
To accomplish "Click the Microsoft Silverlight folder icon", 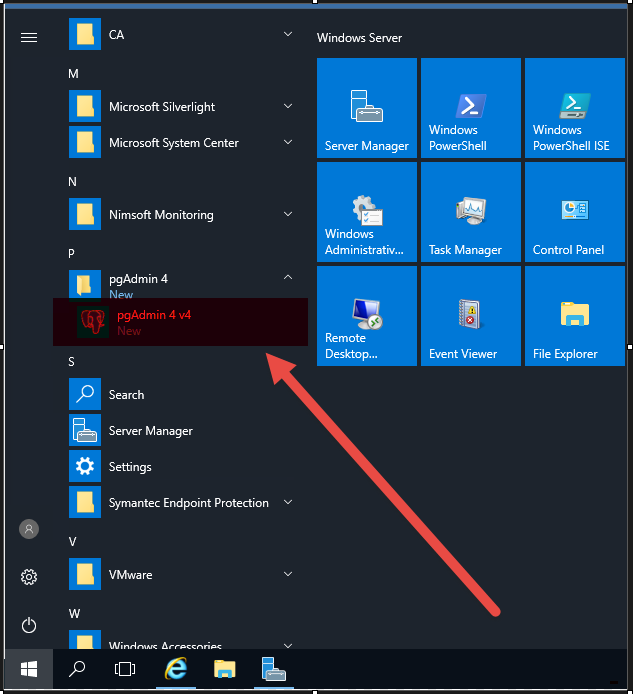I will (x=85, y=106).
